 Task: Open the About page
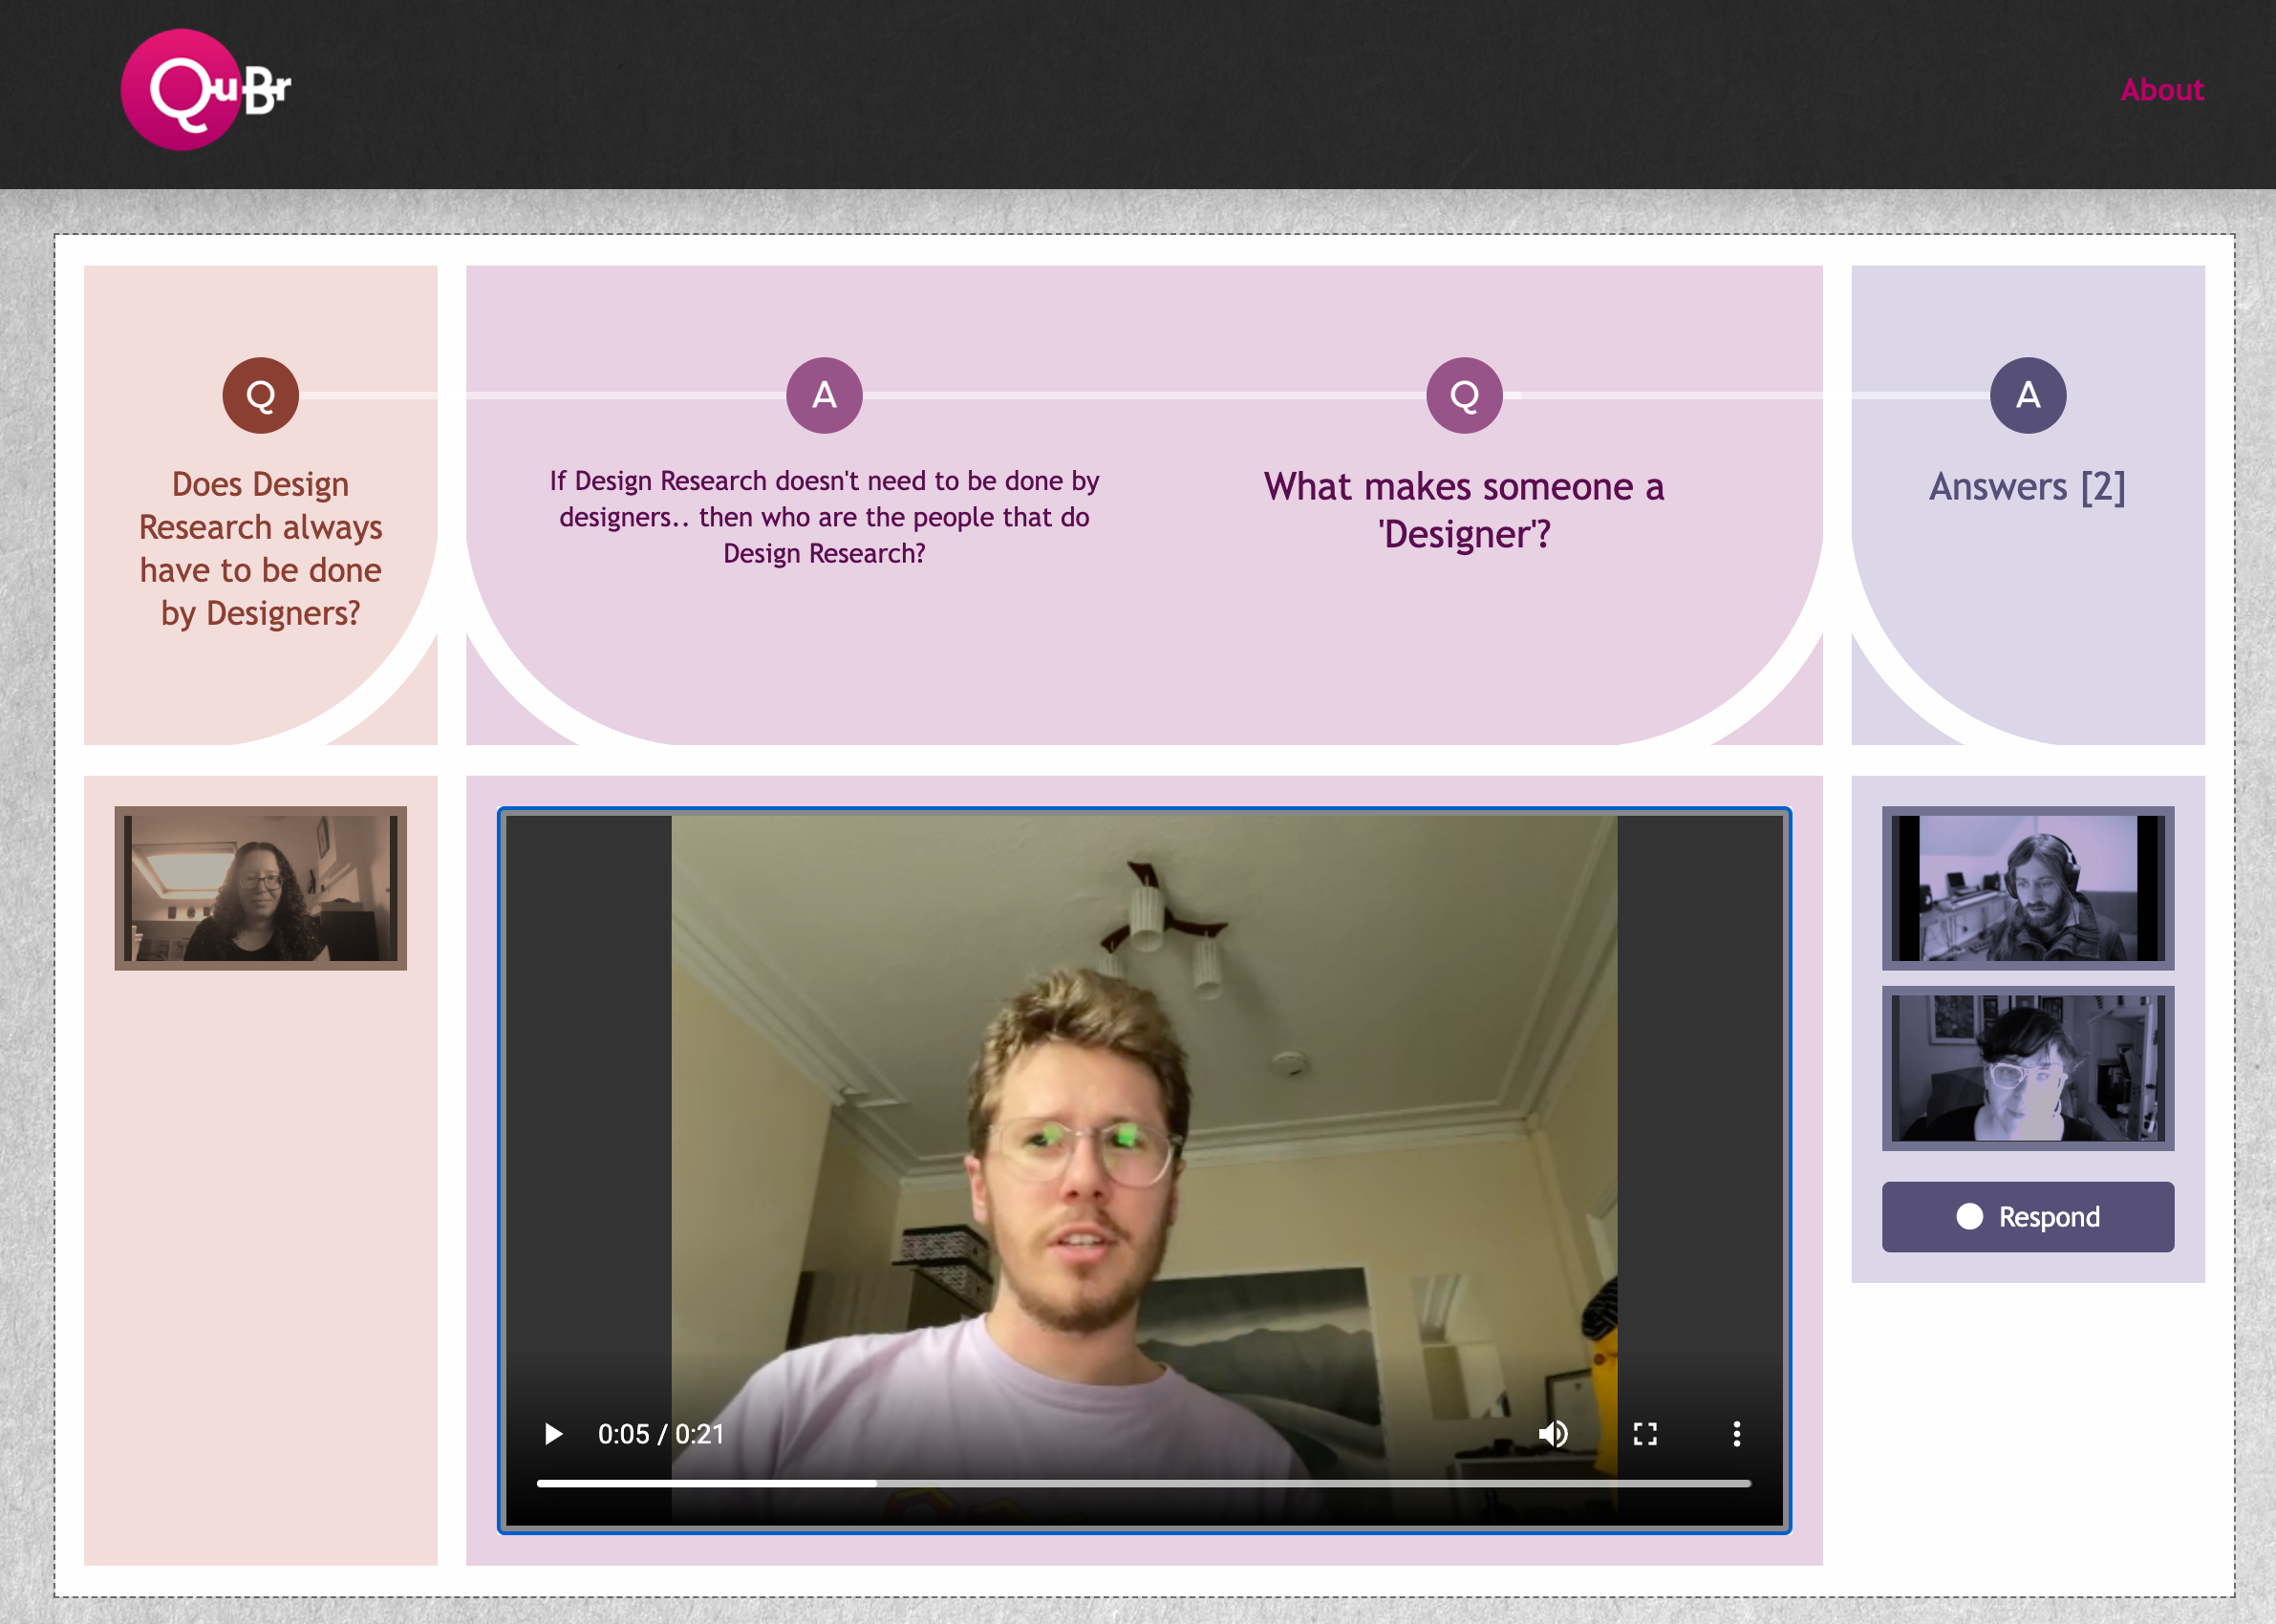pyautogui.click(x=2163, y=90)
